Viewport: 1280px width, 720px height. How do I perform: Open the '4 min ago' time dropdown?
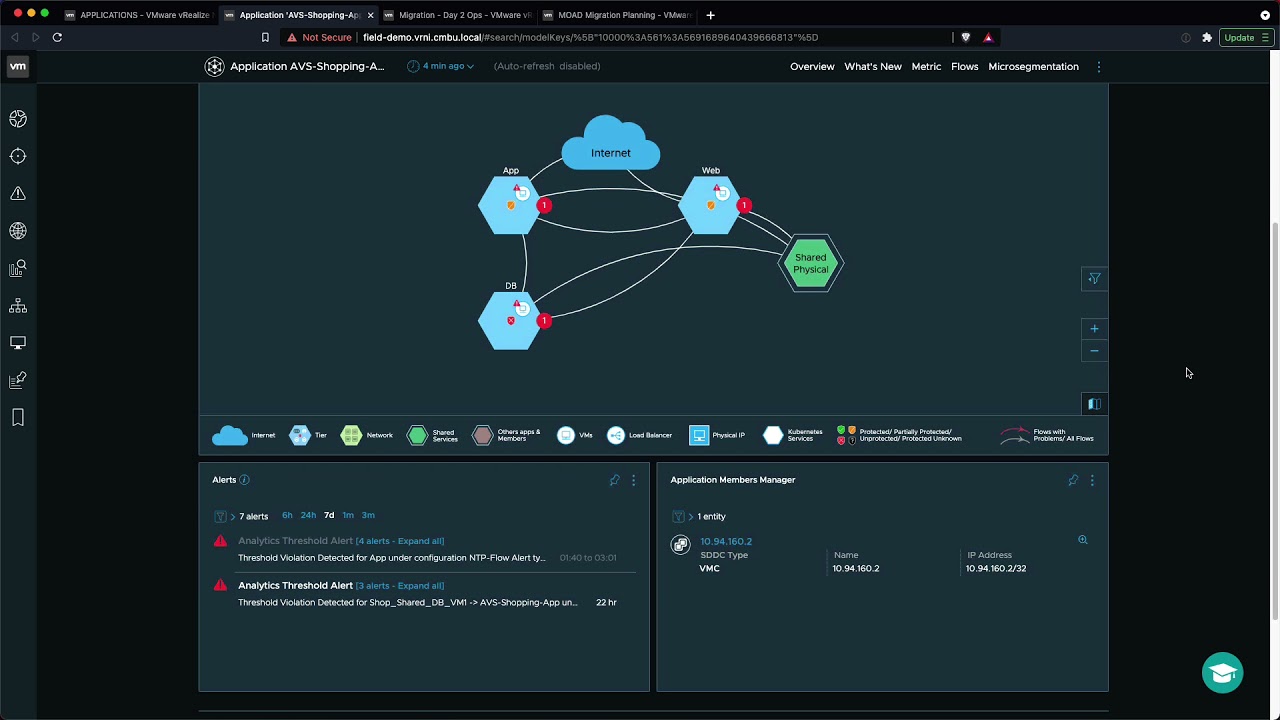[x=441, y=66]
